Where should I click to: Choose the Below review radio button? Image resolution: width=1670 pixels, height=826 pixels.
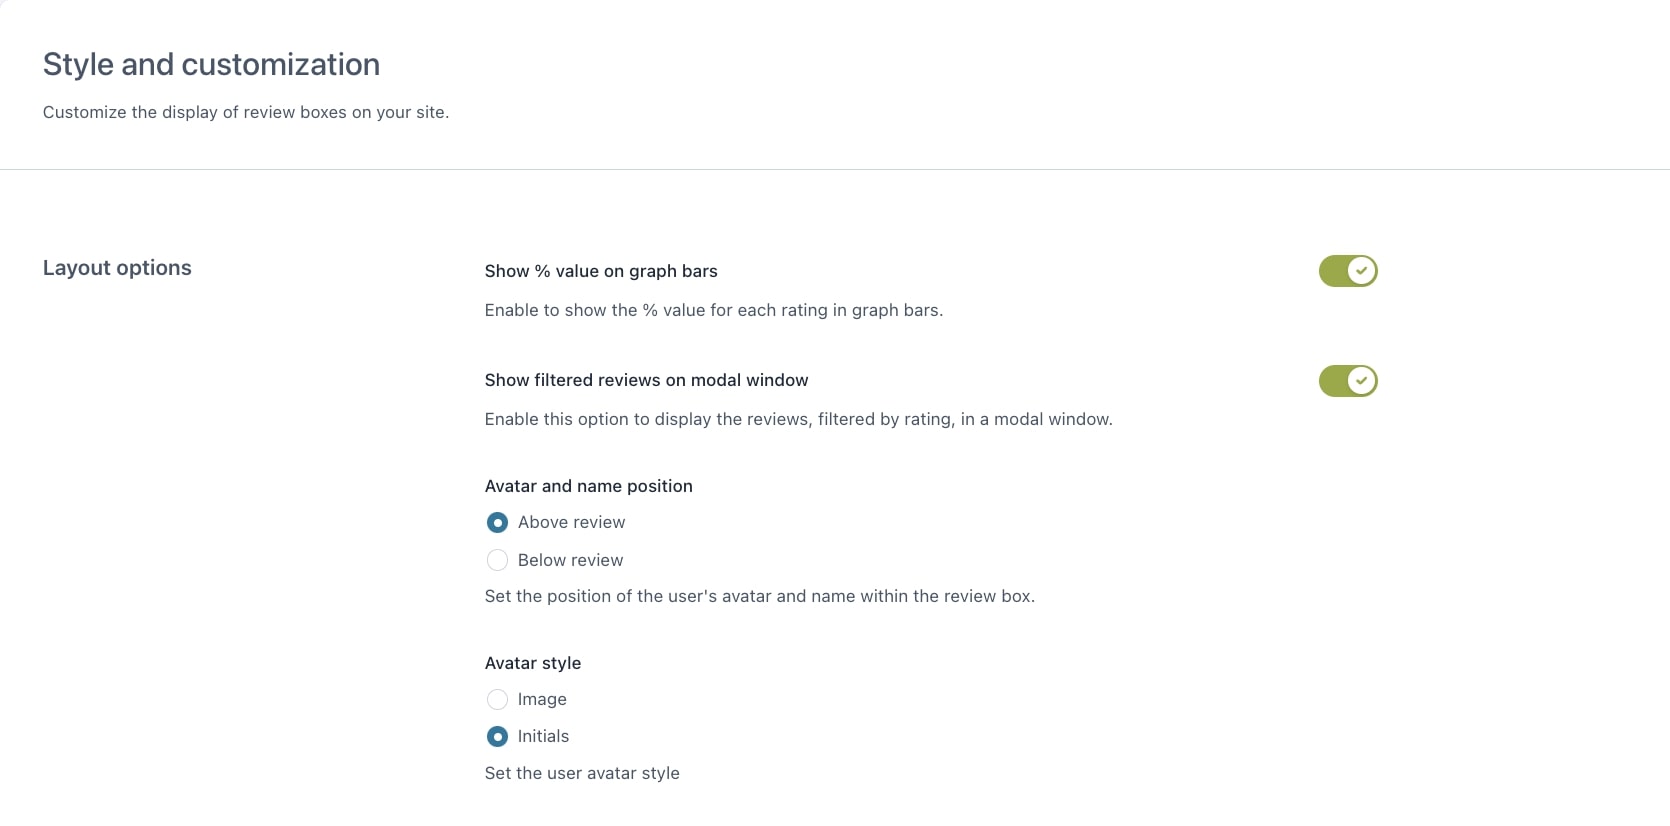[x=497, y=560]
